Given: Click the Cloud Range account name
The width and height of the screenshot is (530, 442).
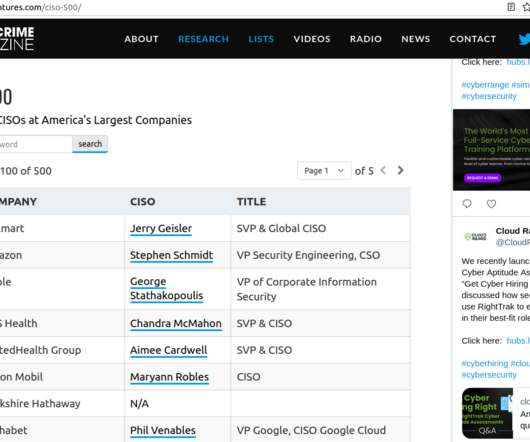Looking at the screenshot, I should pos(512,231).
